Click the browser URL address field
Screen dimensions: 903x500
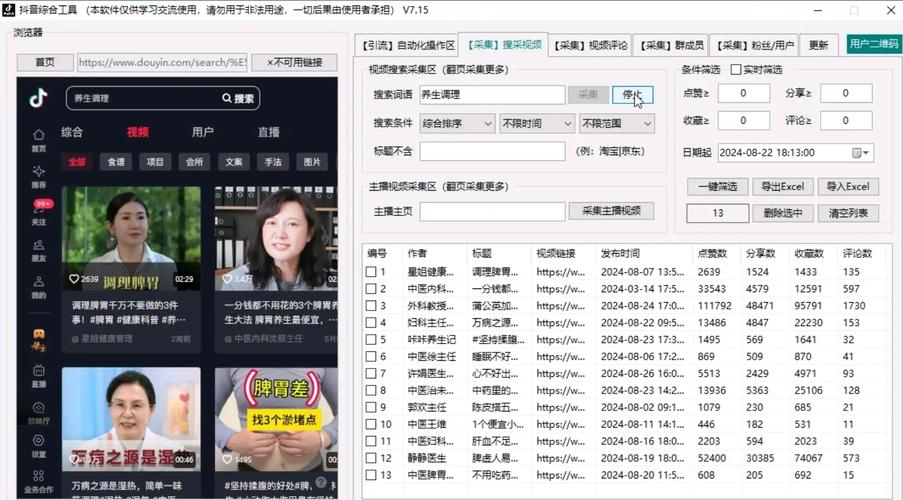(x=162, y=62)
